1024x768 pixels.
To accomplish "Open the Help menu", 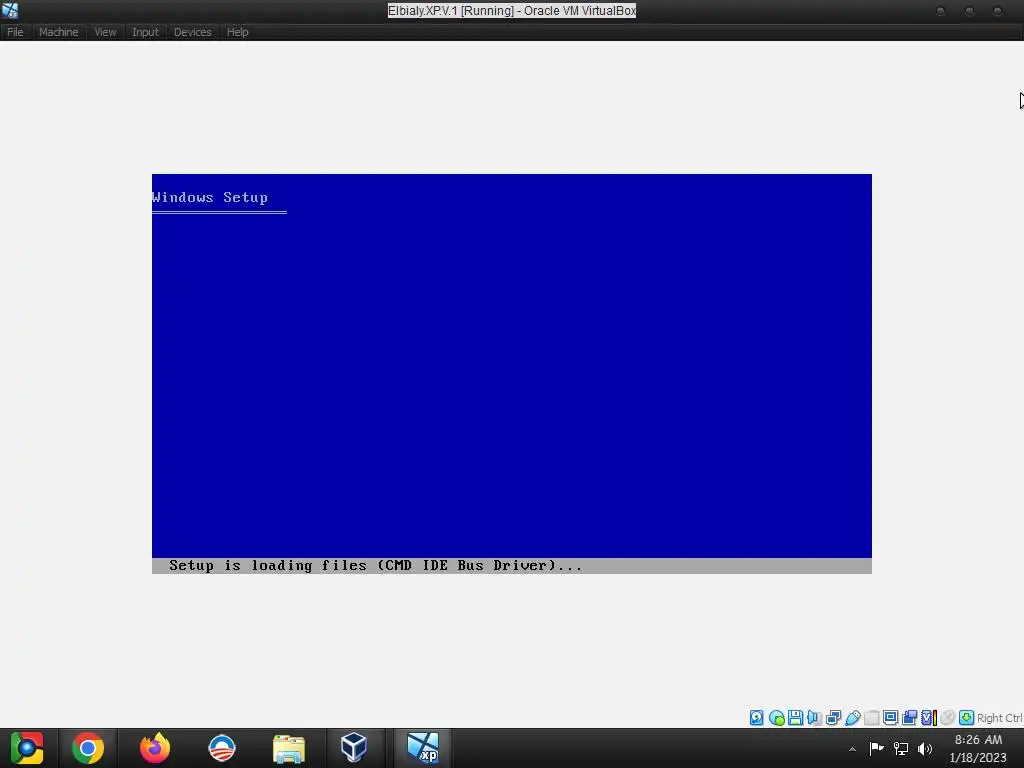I will (x=237, y=32).
